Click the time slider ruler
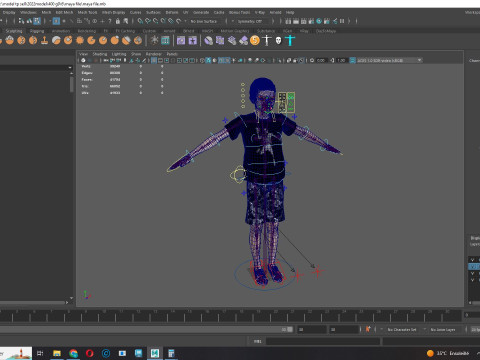This screenshot has height=360, width=480. [x=230, y=315]
